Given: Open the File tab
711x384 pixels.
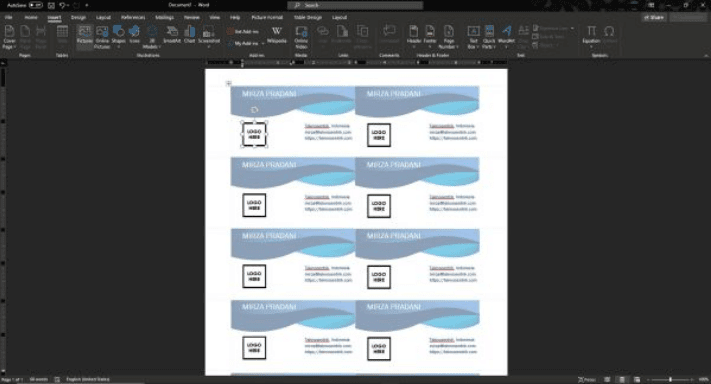Looking at the screenshot, I should coord(9,17).
